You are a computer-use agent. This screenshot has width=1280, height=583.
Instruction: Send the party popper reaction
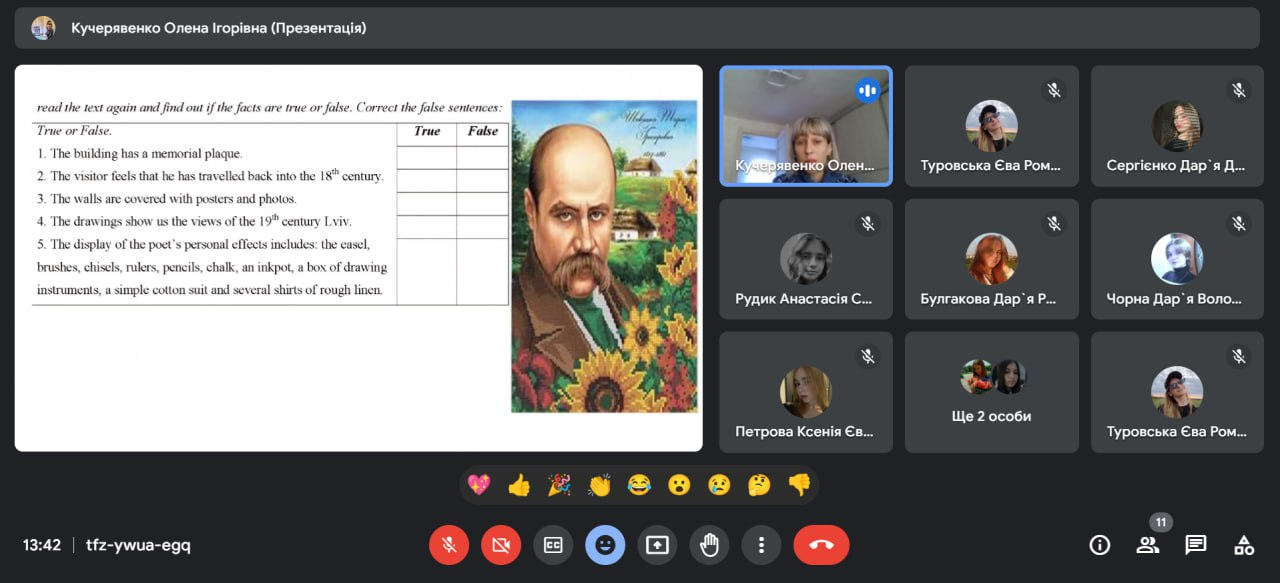[559, 485]
